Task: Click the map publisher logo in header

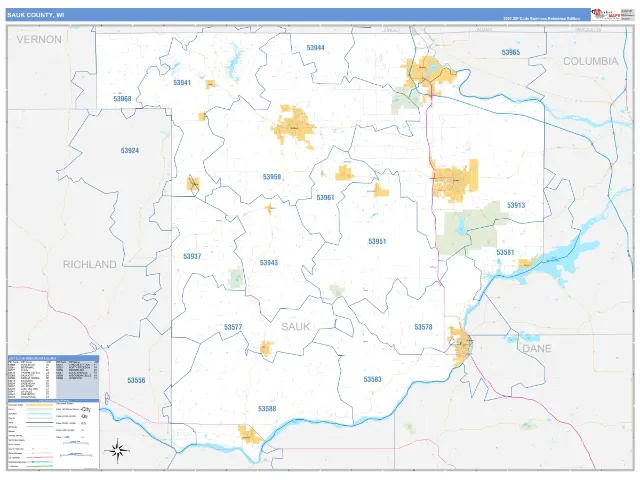Action: pos(605,15)
